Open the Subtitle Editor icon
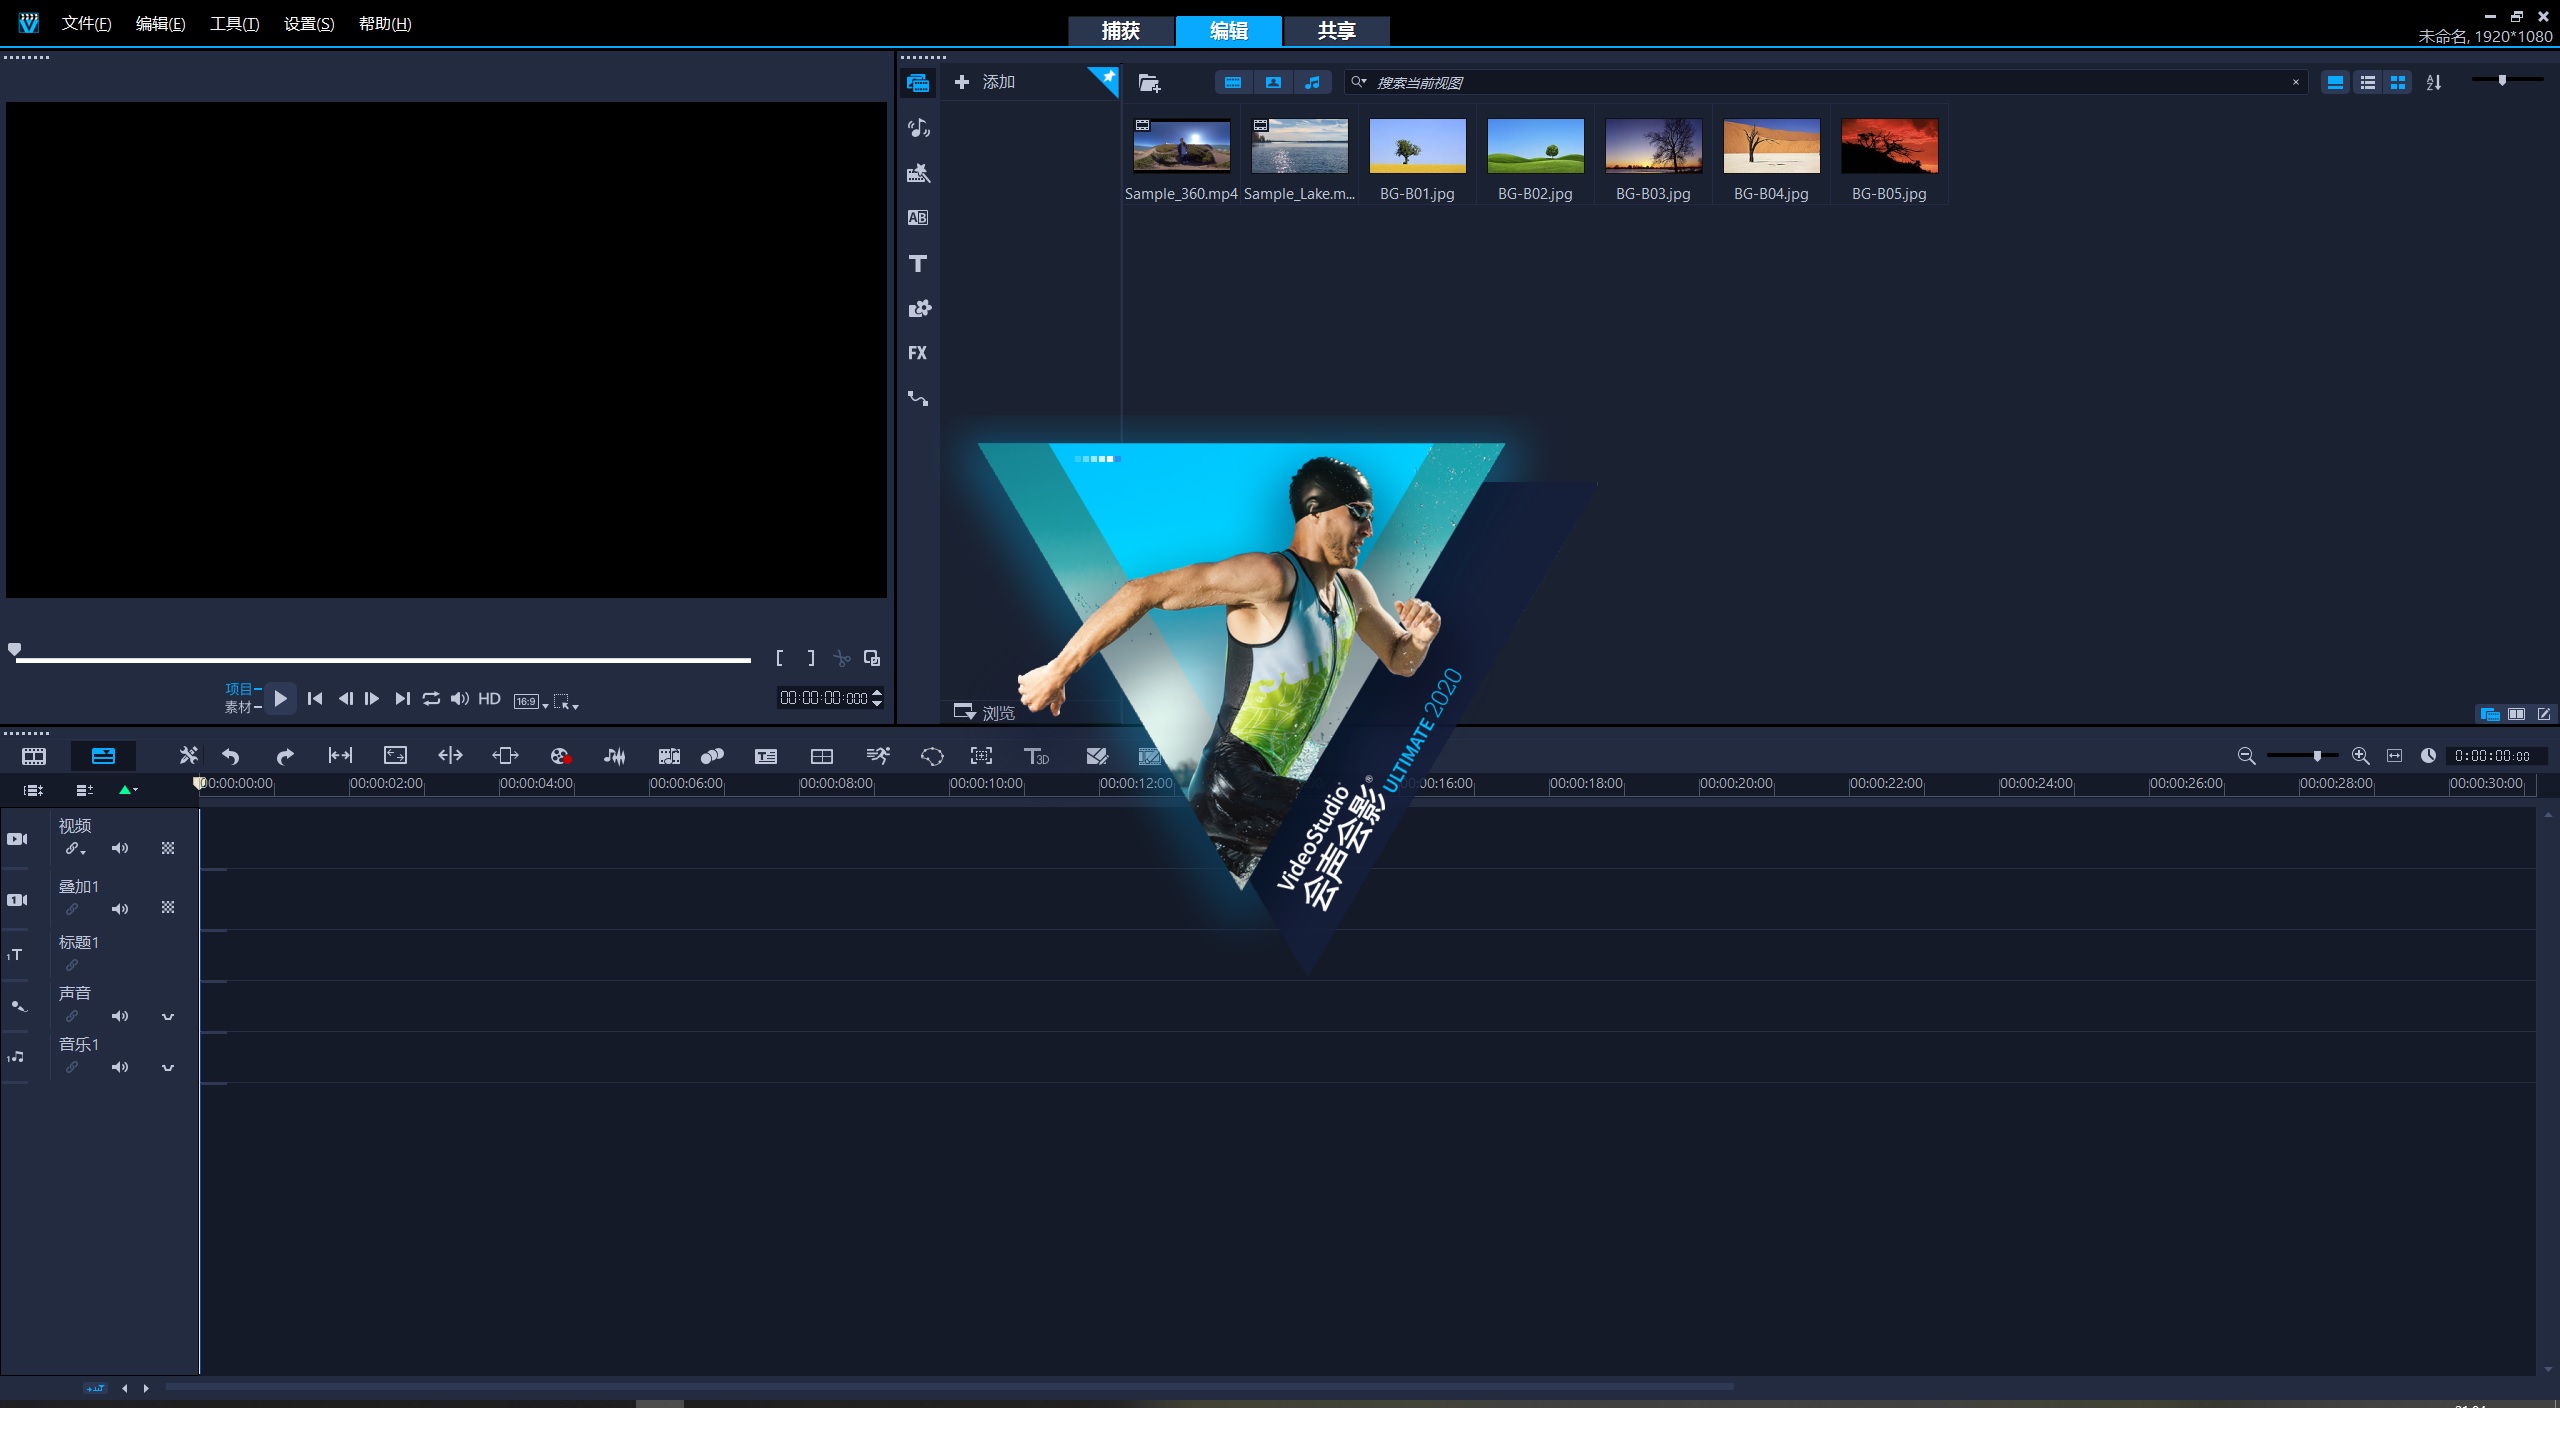Viewport: 2560px width, 1440px height. [766, 756]
